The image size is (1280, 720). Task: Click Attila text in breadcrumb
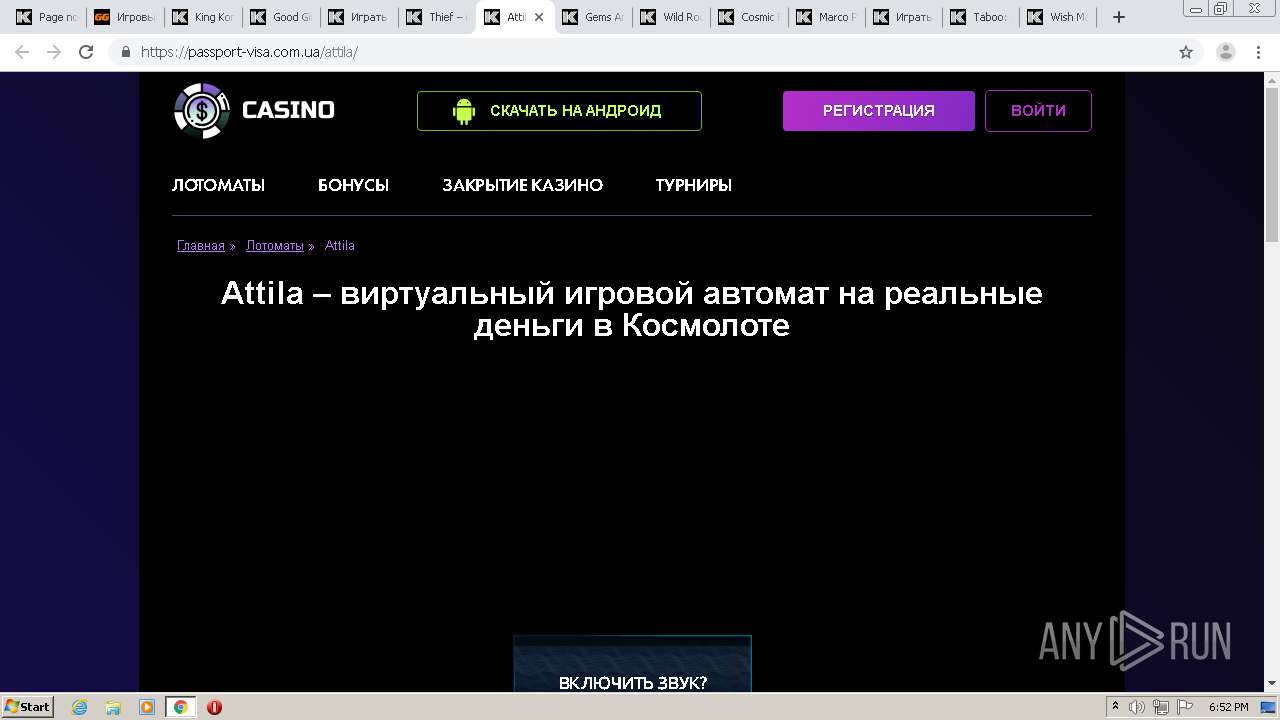340,246
